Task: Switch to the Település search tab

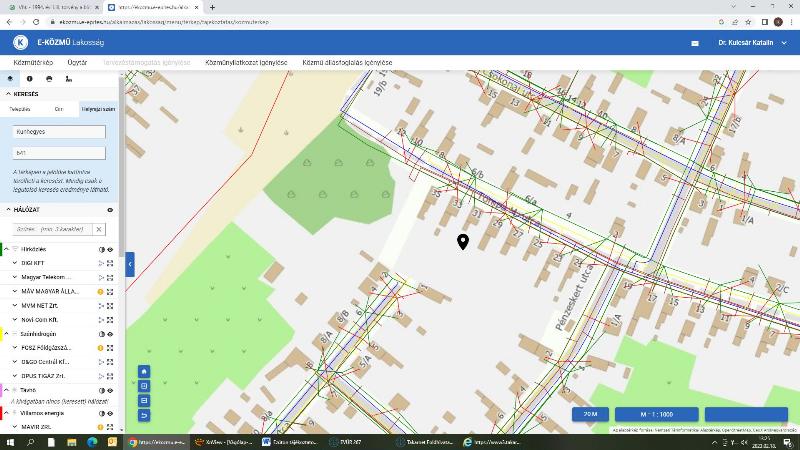Action: pyautogui.click(x=20, y=109)
